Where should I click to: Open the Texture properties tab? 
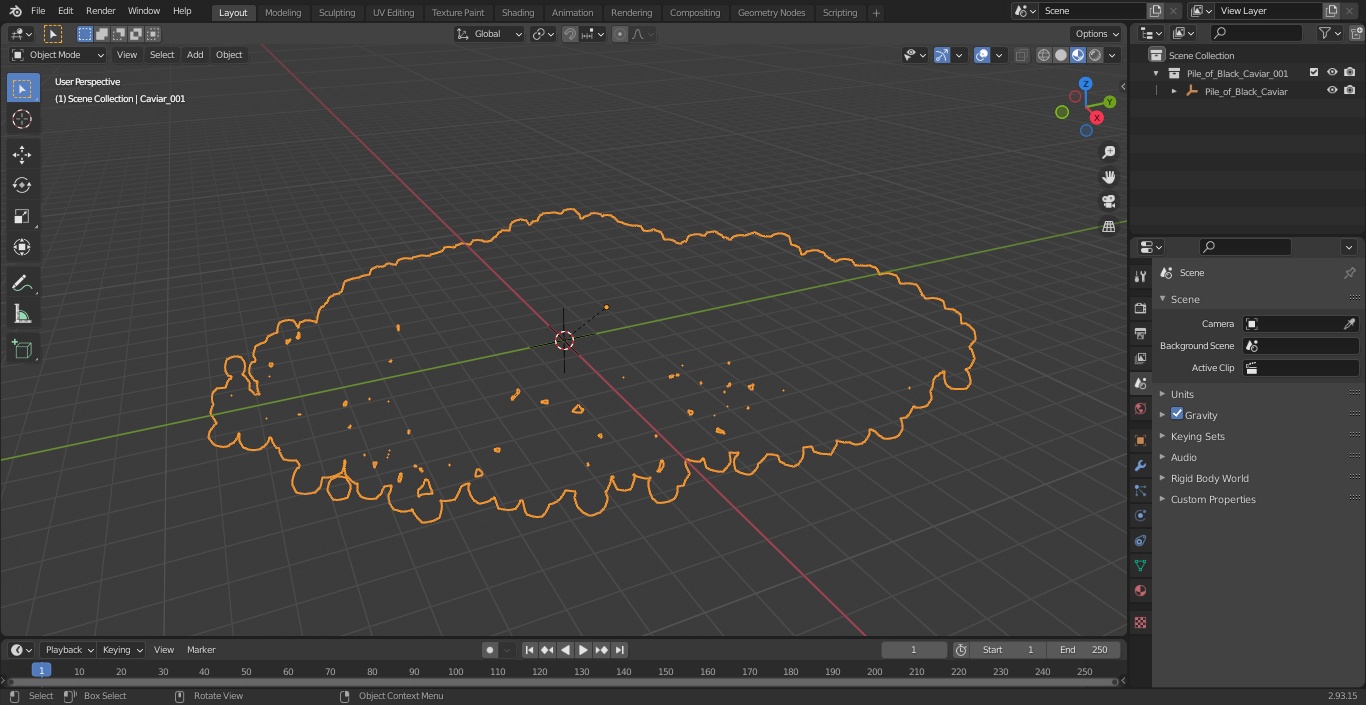1140,622
